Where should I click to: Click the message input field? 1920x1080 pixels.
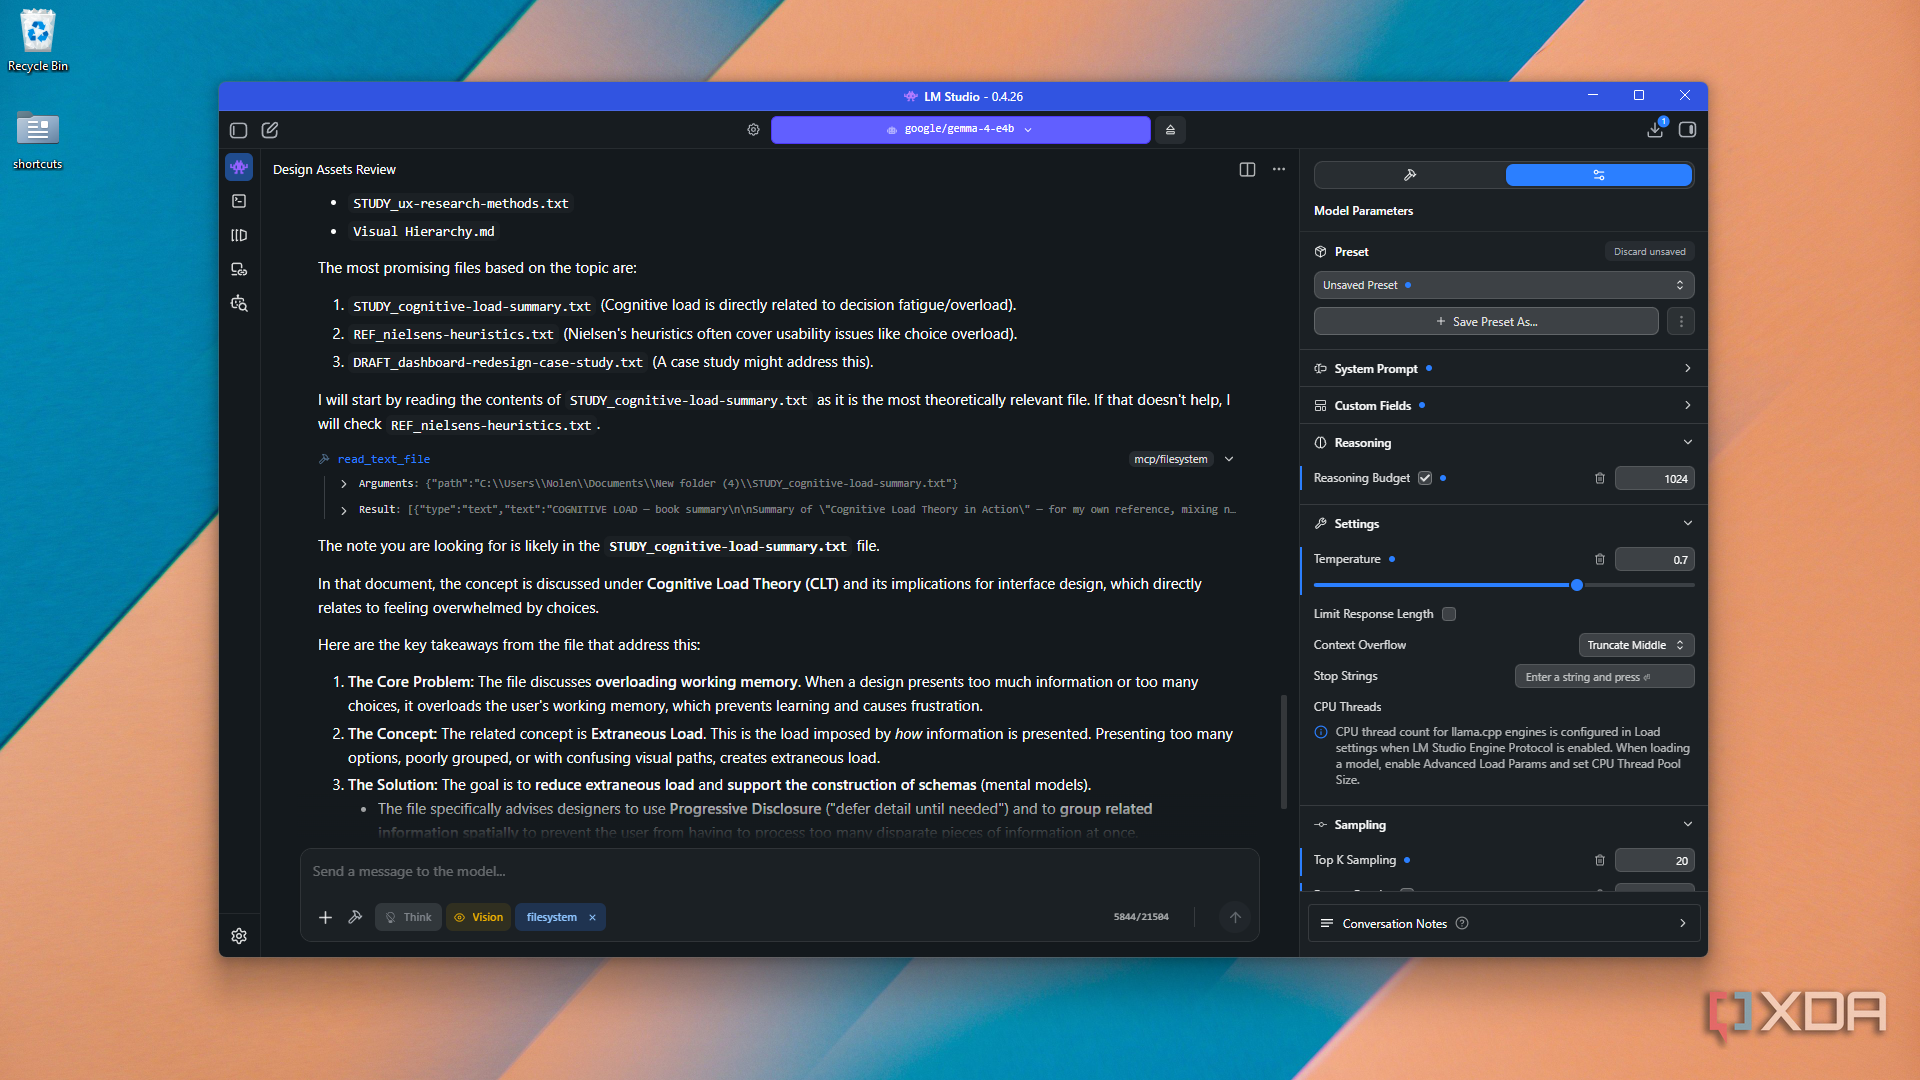click(x=779, y=871)
